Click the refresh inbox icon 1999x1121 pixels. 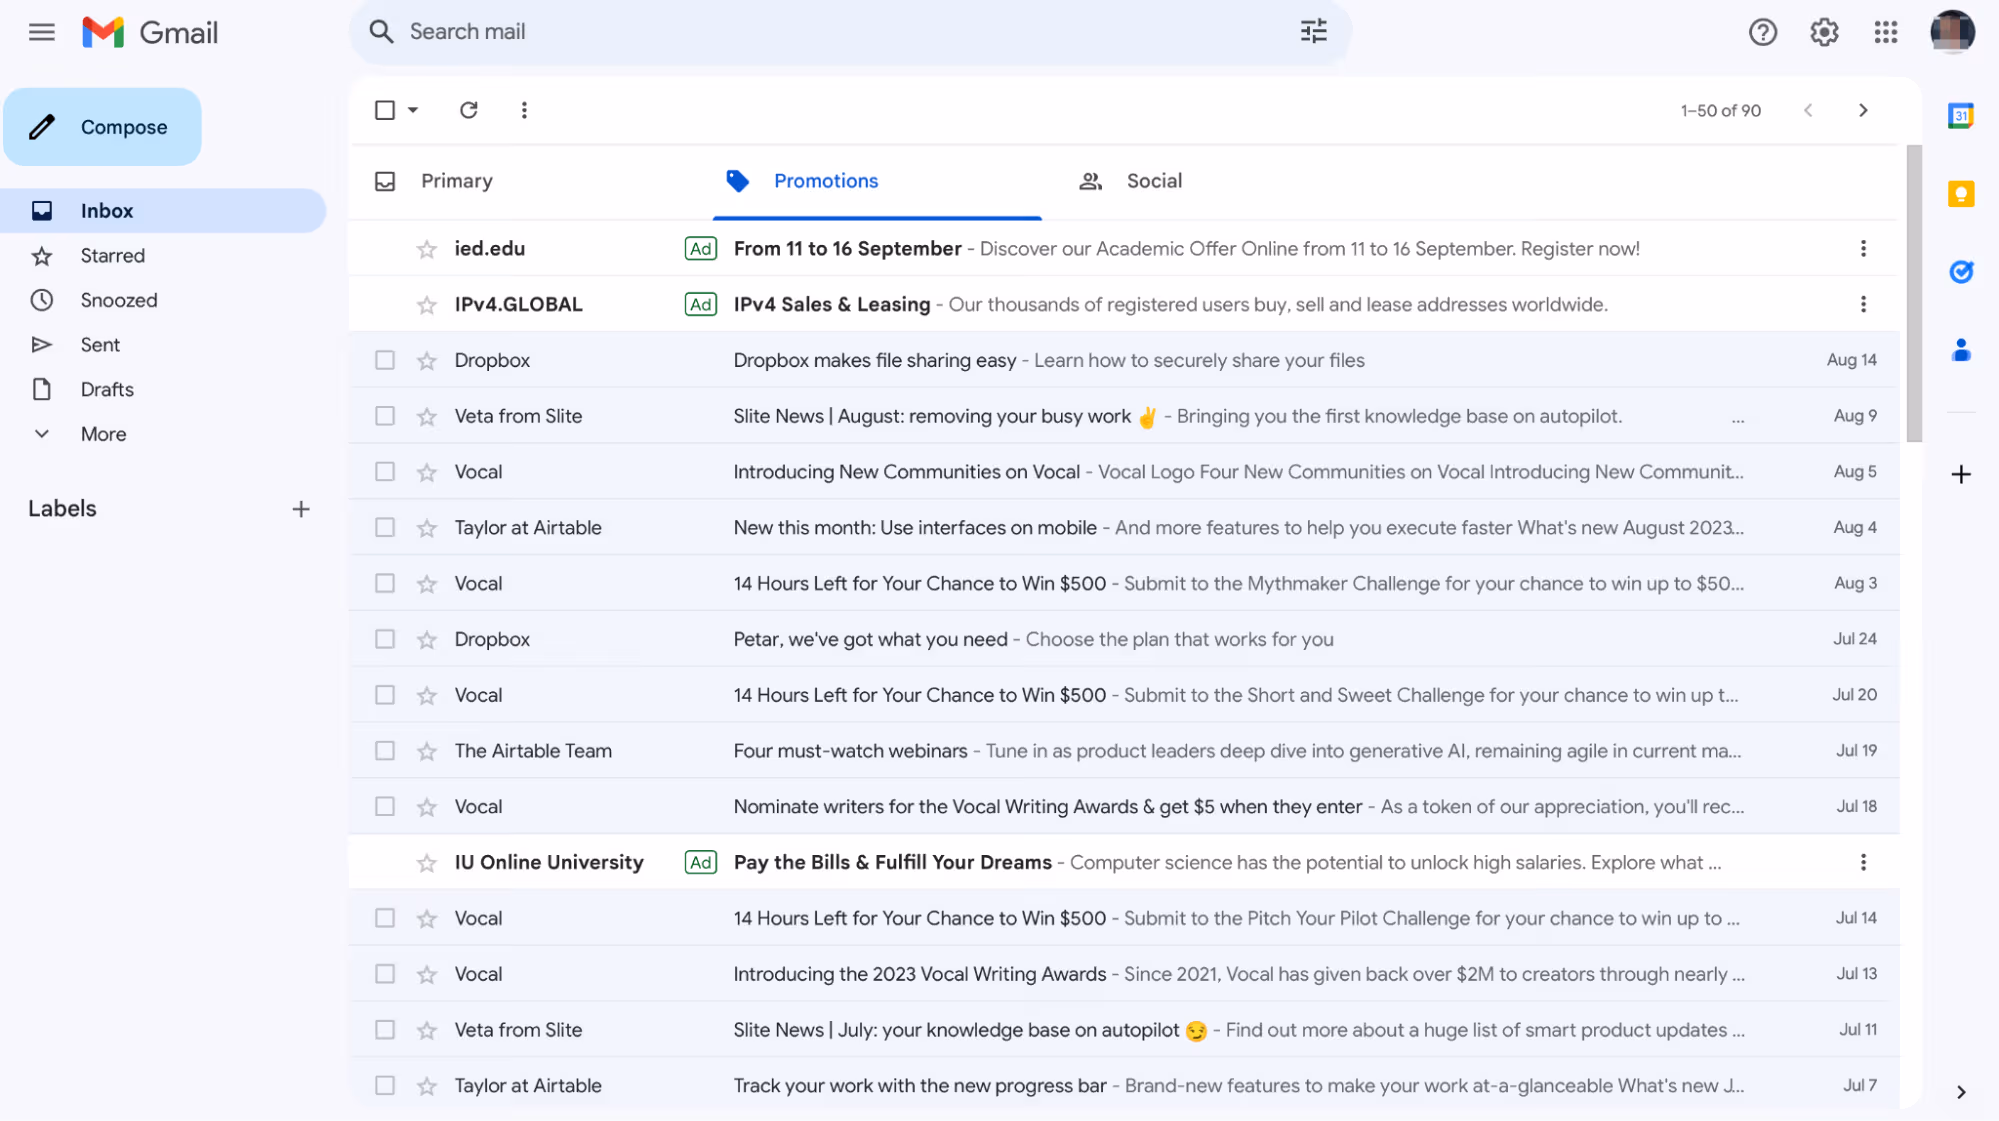click(468, 110)
